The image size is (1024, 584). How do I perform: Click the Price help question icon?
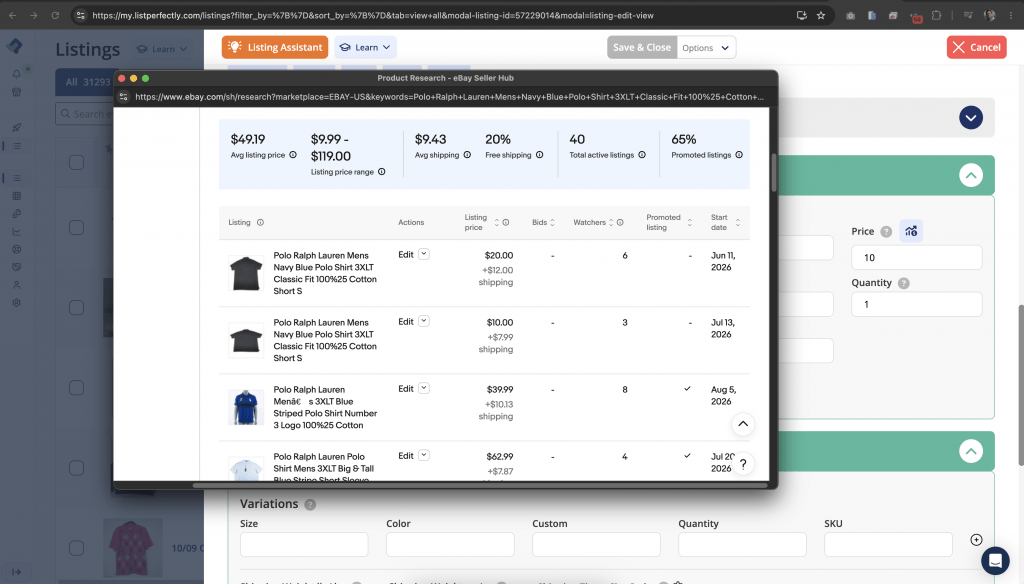886,231
